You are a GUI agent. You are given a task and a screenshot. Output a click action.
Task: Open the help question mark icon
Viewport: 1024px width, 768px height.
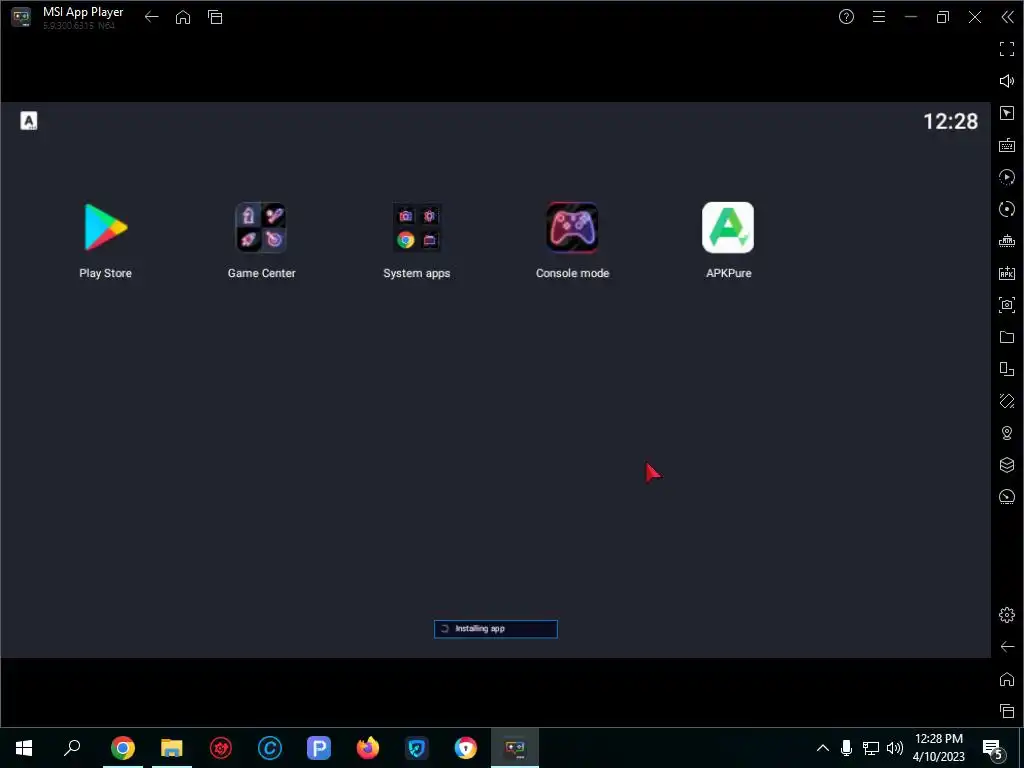click(846, 17)
